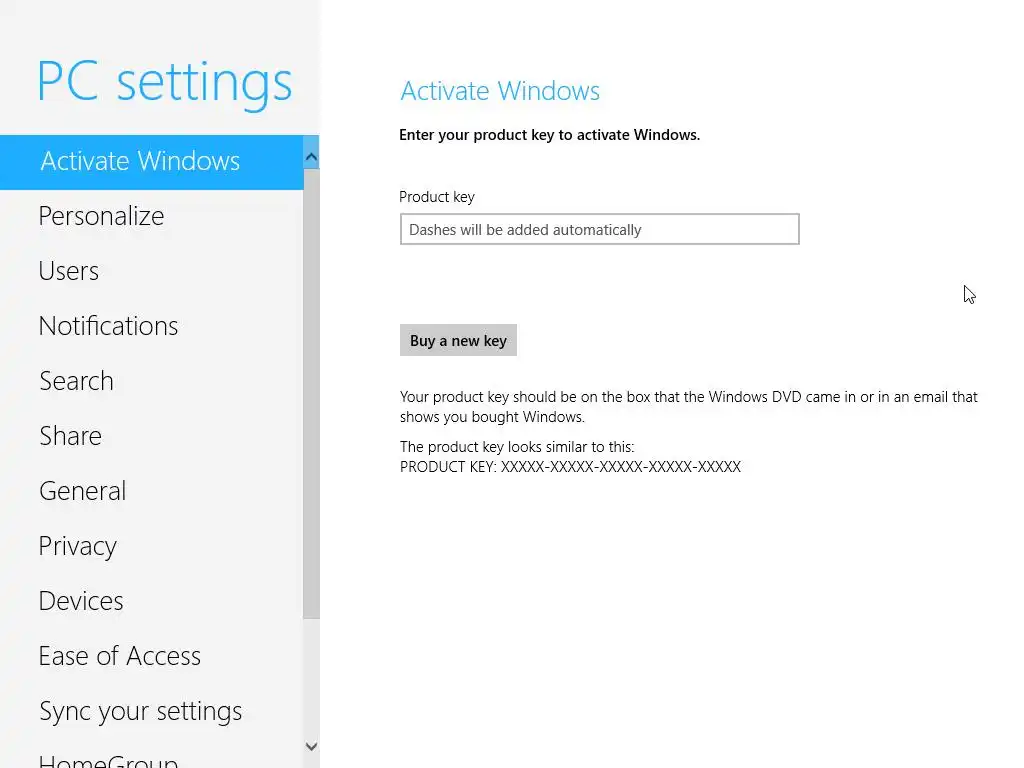The width and height of the screenshot is (1024, 768).
Task: Click the Buy a new key button
Action: tap(458, 340)
